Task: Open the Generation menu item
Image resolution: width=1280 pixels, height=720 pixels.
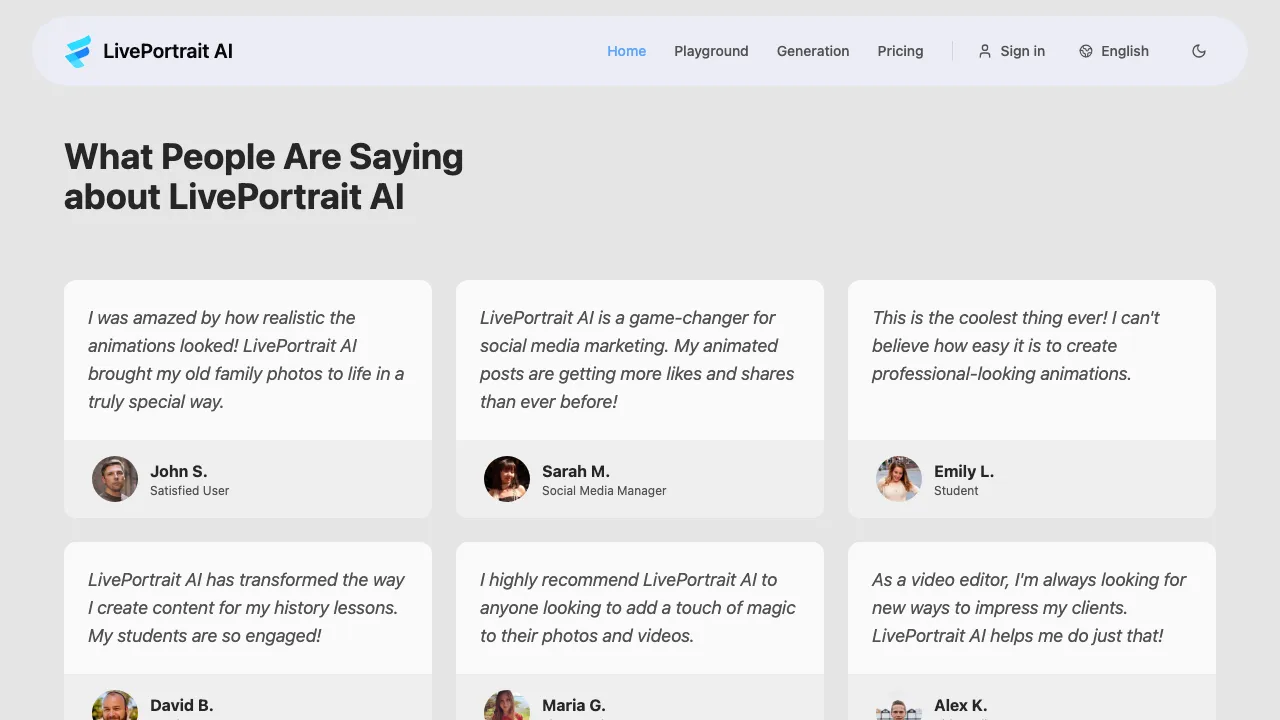Action: click(x=812, y=51)
